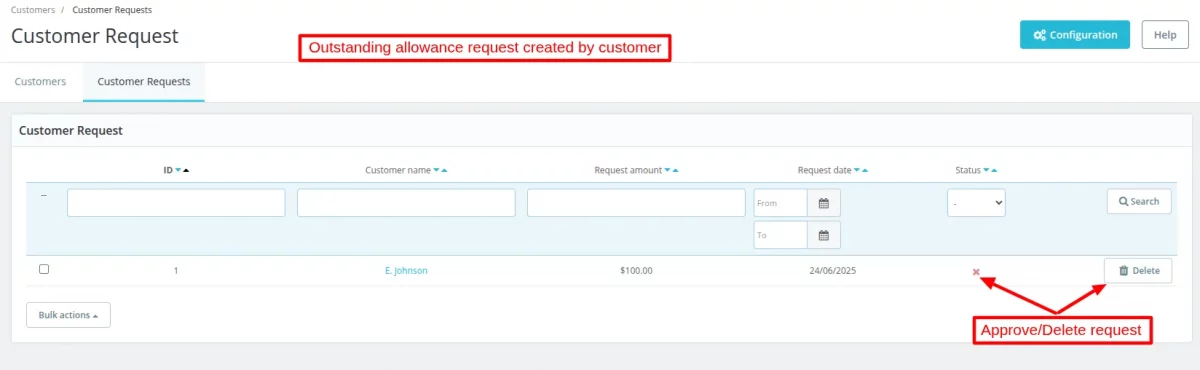The width and height of the screenshot is (1200, 370).
Task: Open the Status filter dropdown
Action: [976, 203]
